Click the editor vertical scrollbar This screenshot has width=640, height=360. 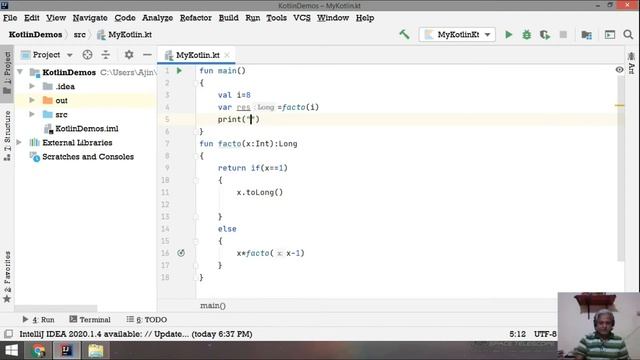click(x=621, y=168)
